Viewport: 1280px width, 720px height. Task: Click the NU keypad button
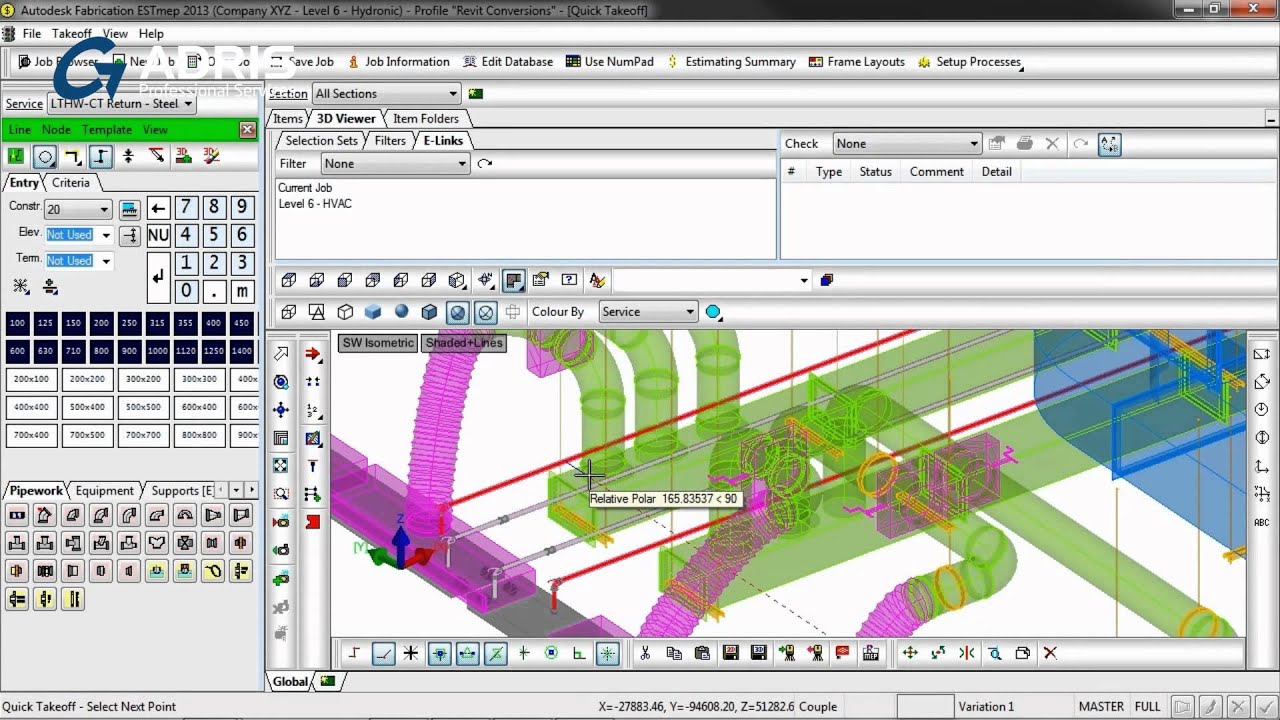(x=158, y=236)
